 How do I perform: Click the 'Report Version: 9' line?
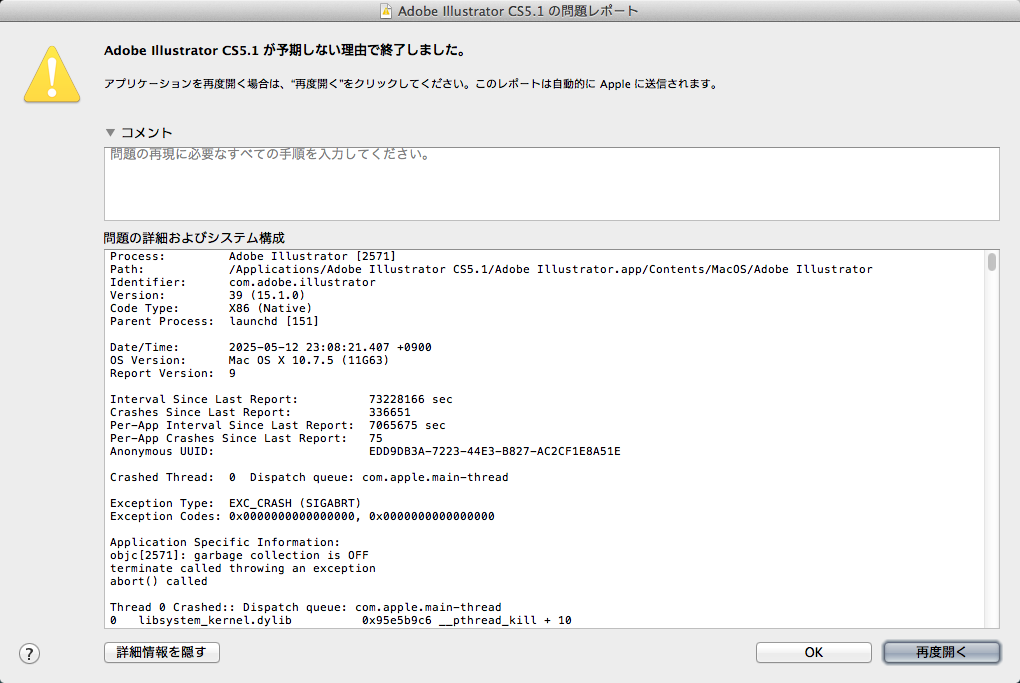tap(172, 373)
